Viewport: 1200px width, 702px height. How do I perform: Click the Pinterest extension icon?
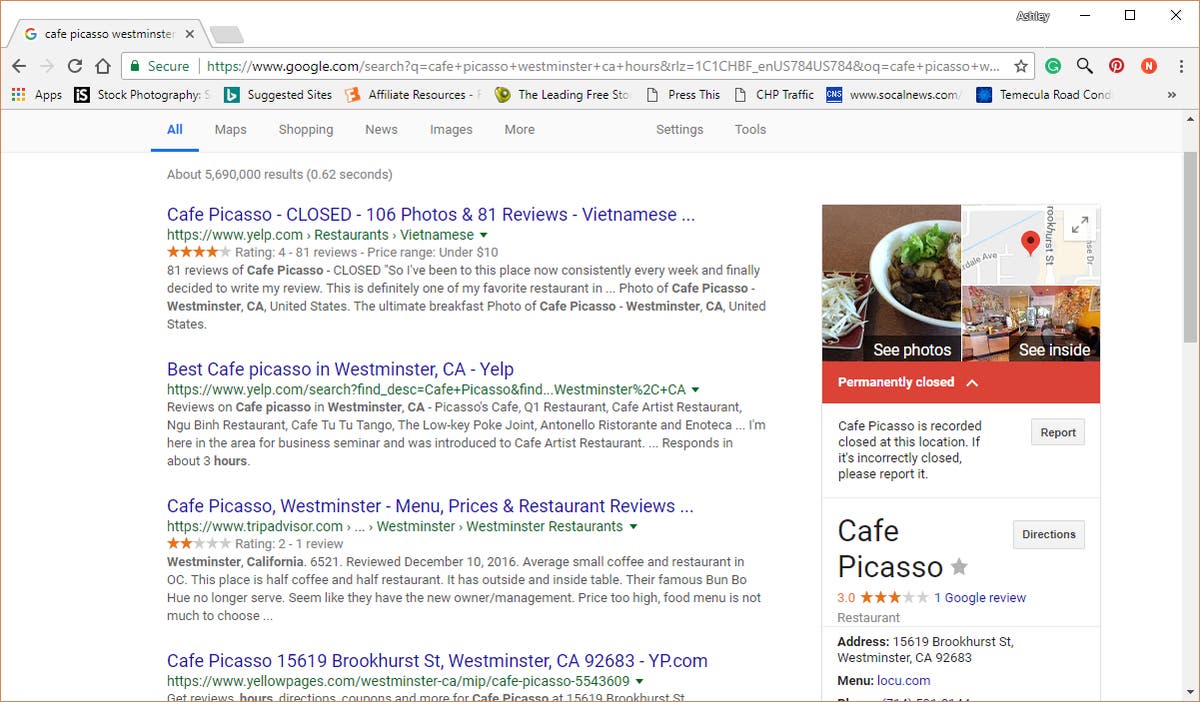1116,66
